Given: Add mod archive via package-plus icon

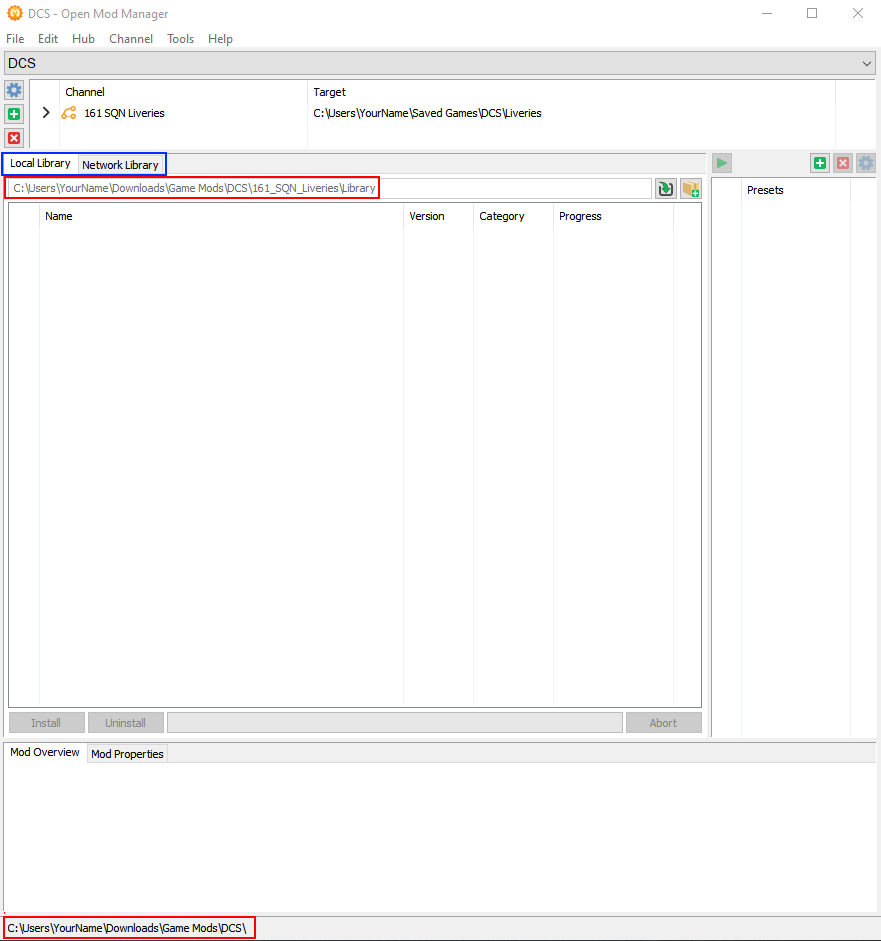Looking at the screenshot, I should click(690, 188).
